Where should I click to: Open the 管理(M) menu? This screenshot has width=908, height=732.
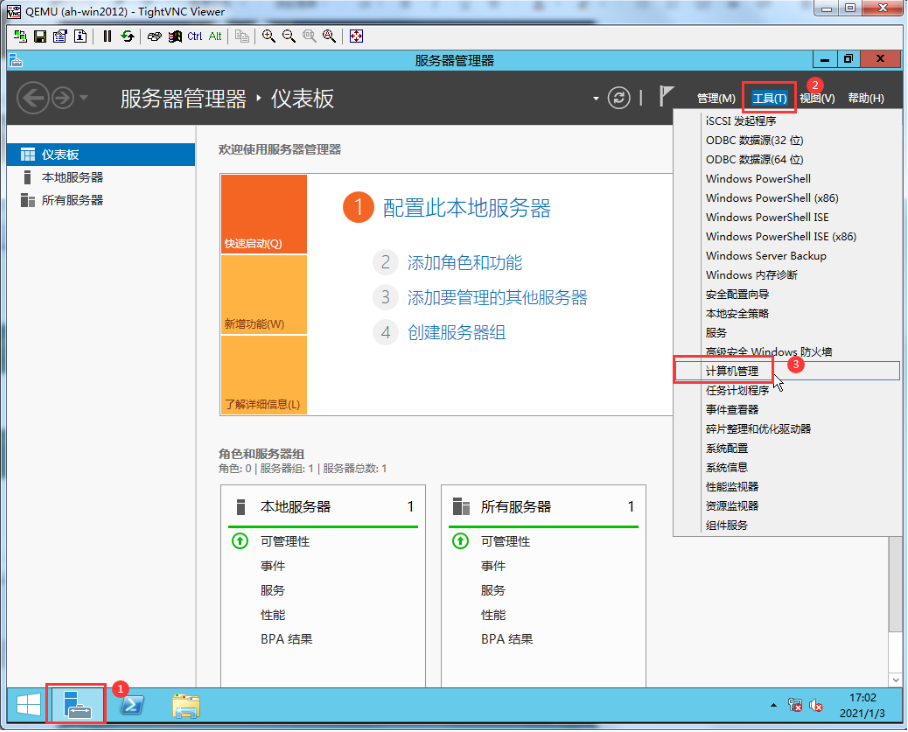pos(716,98)
